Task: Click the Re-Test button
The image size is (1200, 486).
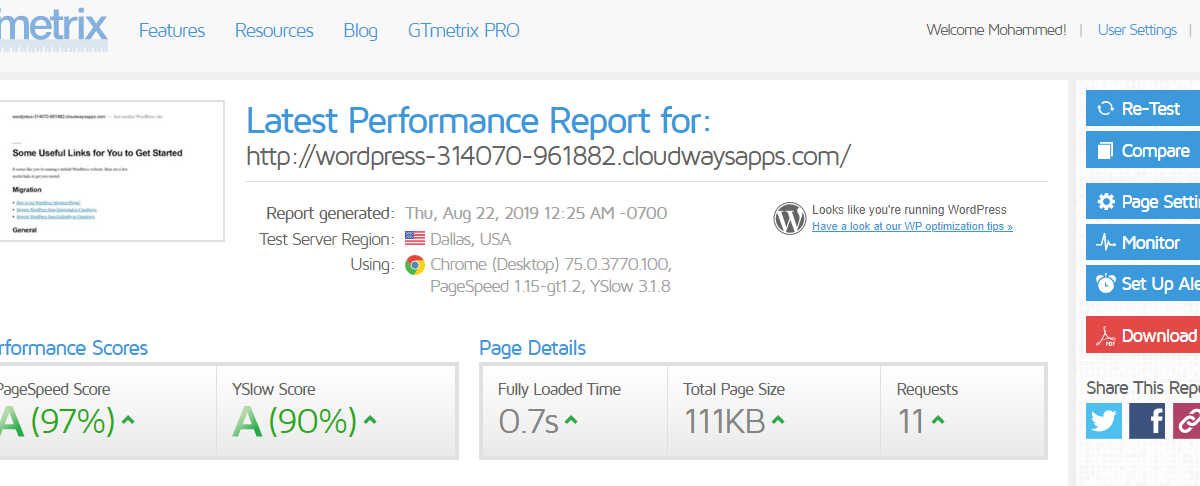Action: (1143, 108)
